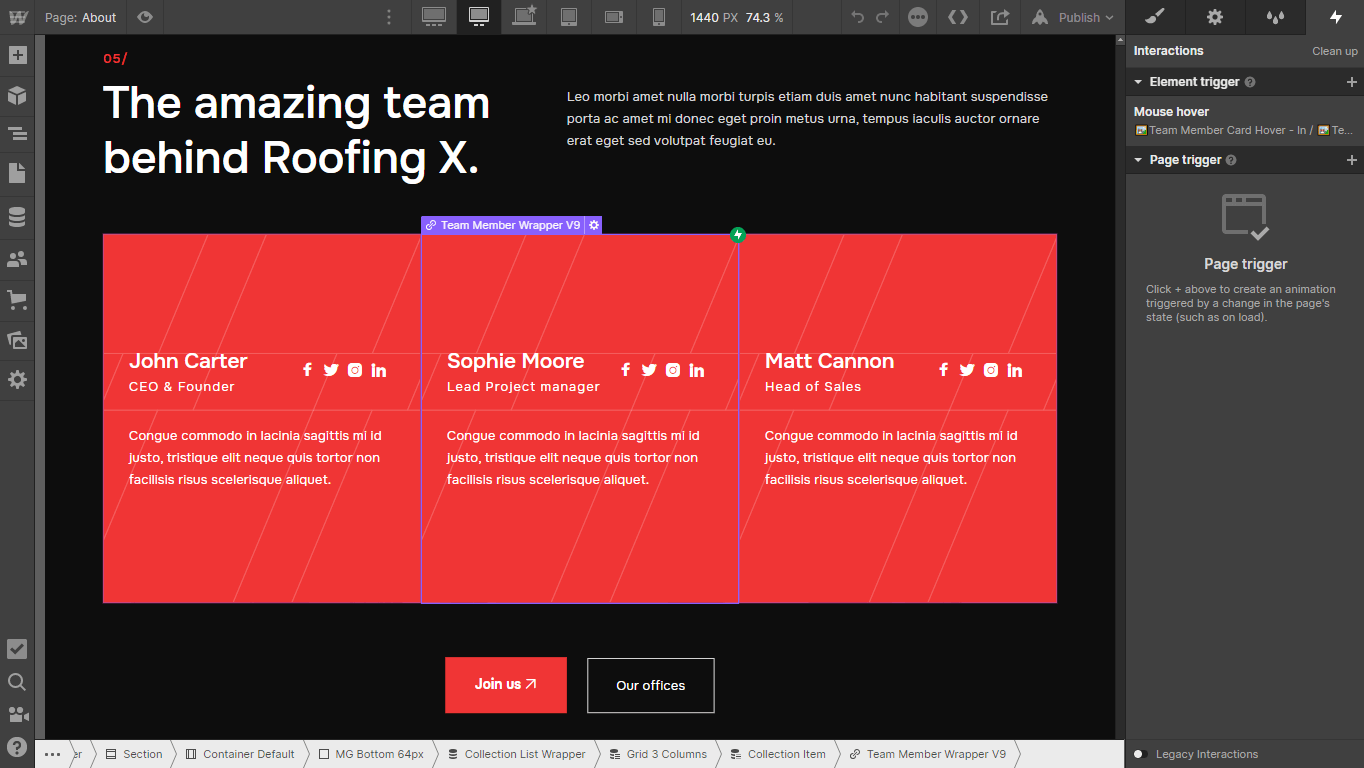Select Grid 3 Columns in the breadcrumb

coord(666,754)
